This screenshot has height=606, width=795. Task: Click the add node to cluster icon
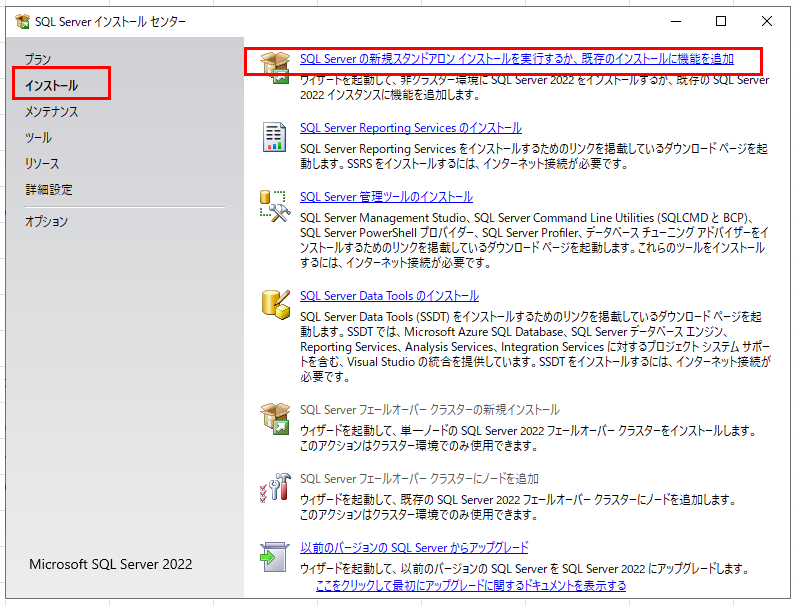[274, 486]
